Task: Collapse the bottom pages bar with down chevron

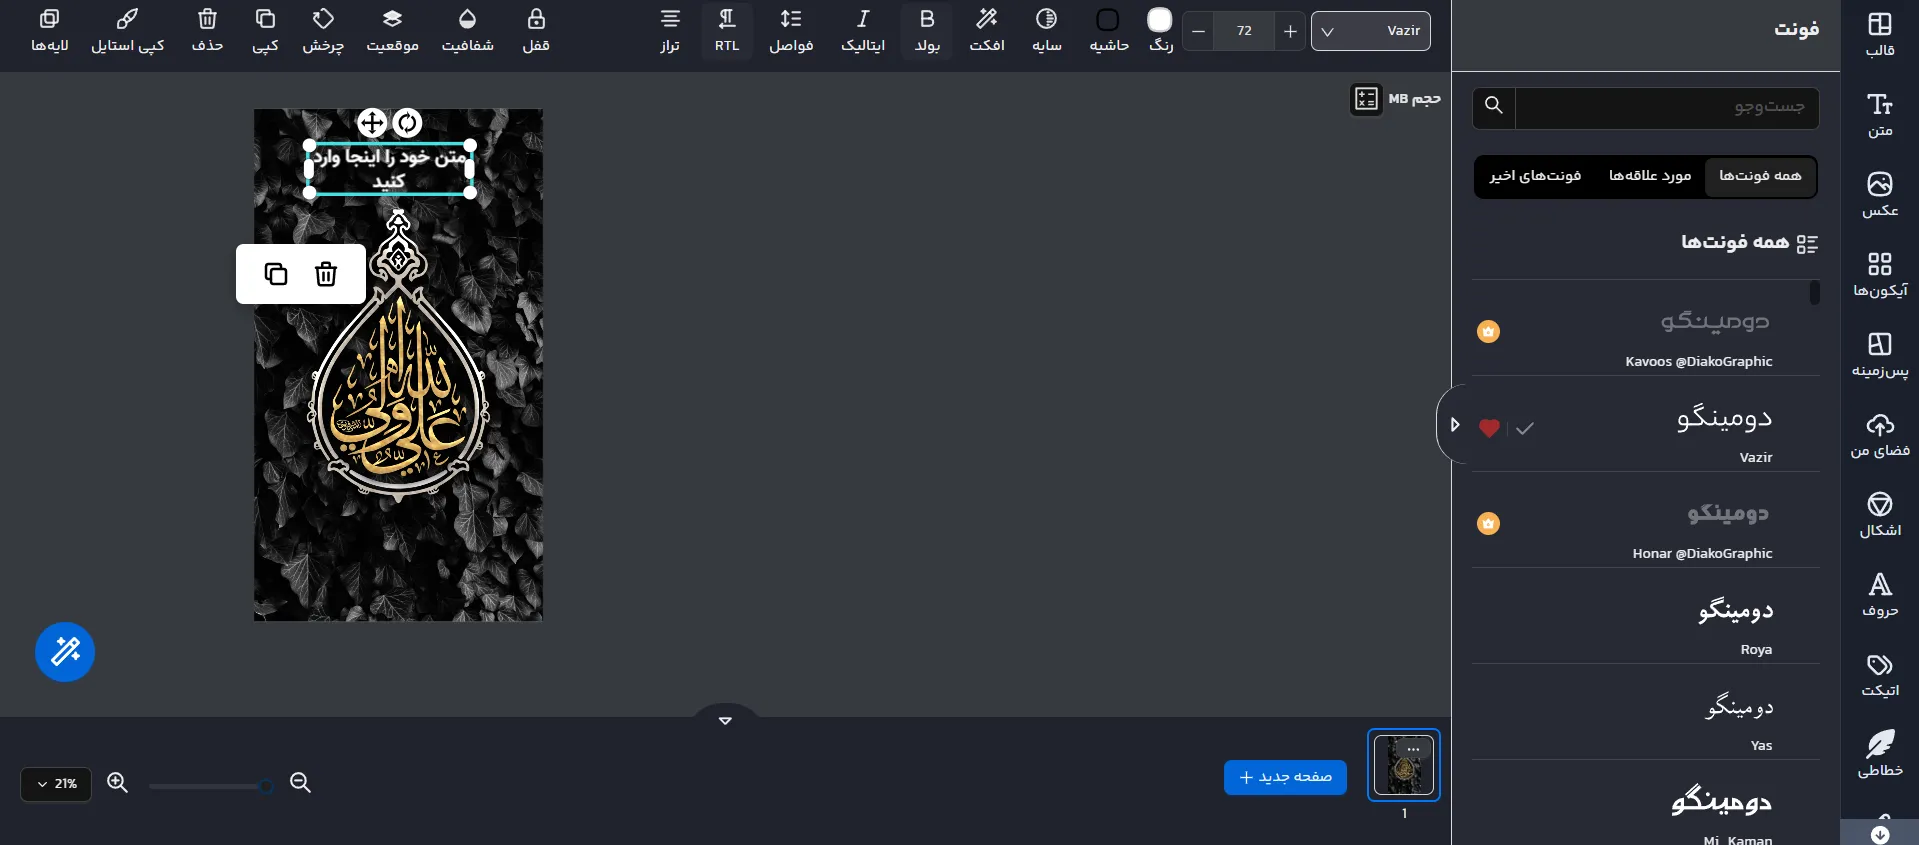Action: click(725, 720)
